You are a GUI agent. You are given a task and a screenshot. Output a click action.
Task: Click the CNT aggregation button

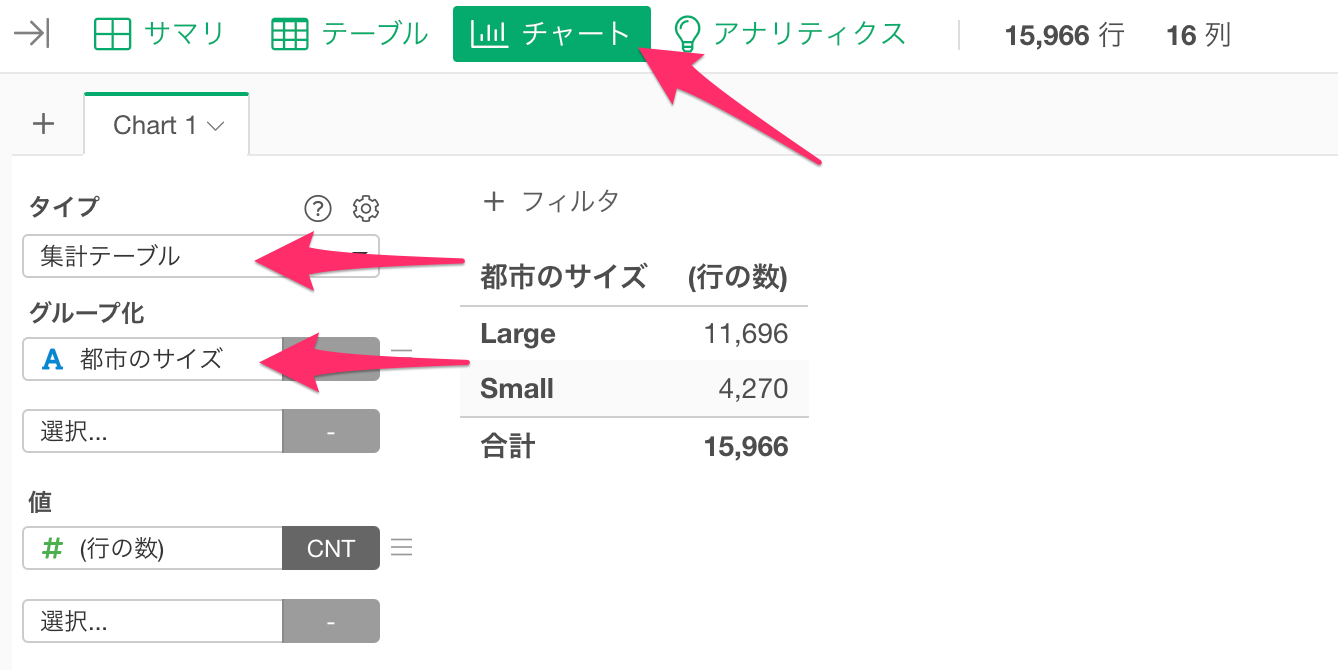[331, 548]
